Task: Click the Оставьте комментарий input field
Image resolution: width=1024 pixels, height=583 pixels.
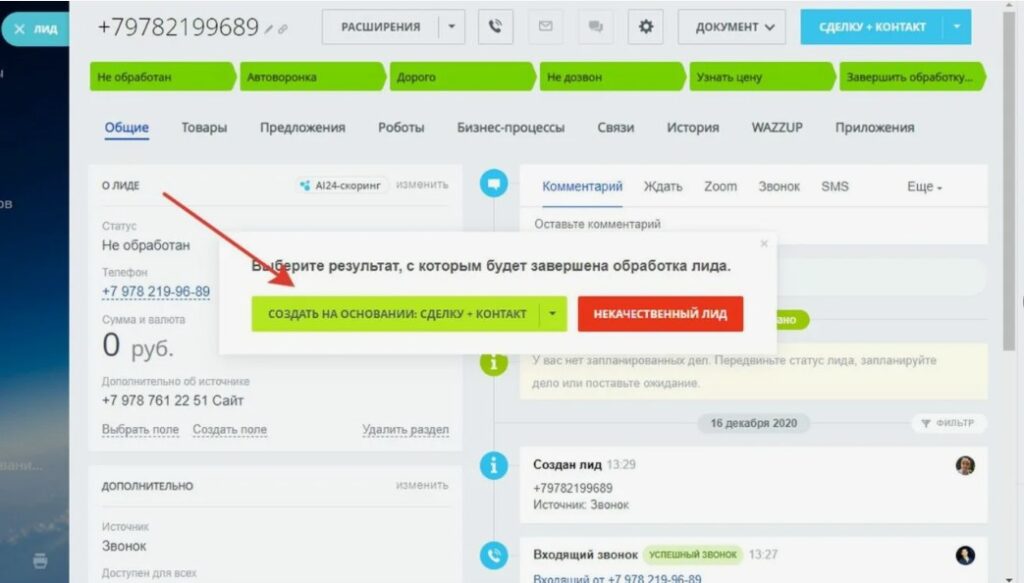Action: (x=754, y=225)
